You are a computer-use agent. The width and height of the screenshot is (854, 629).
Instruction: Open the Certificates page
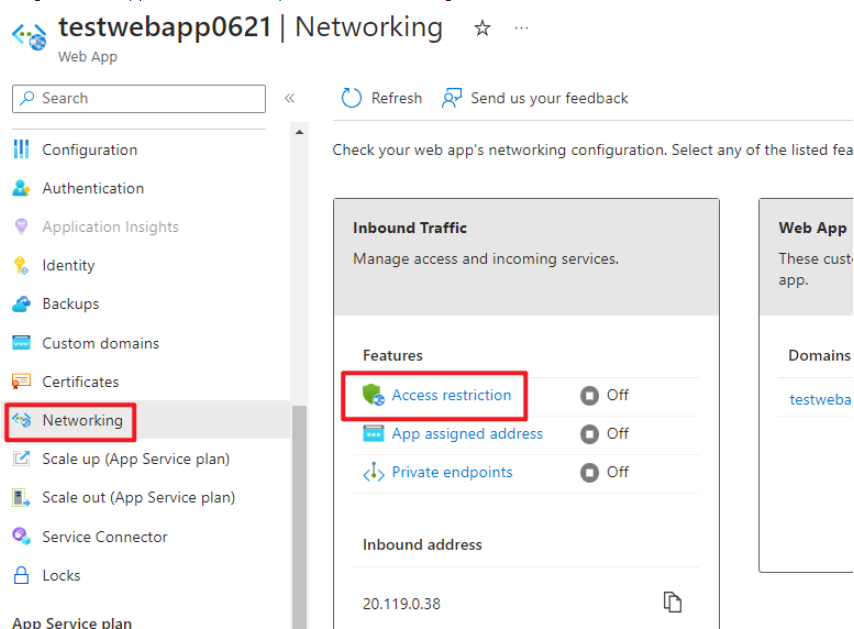click(x=81, y=382)
